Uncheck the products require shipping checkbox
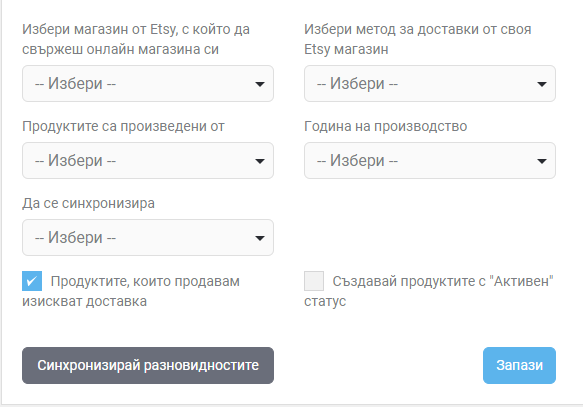This screenshot has width=583, height=407. pos(32,281)
